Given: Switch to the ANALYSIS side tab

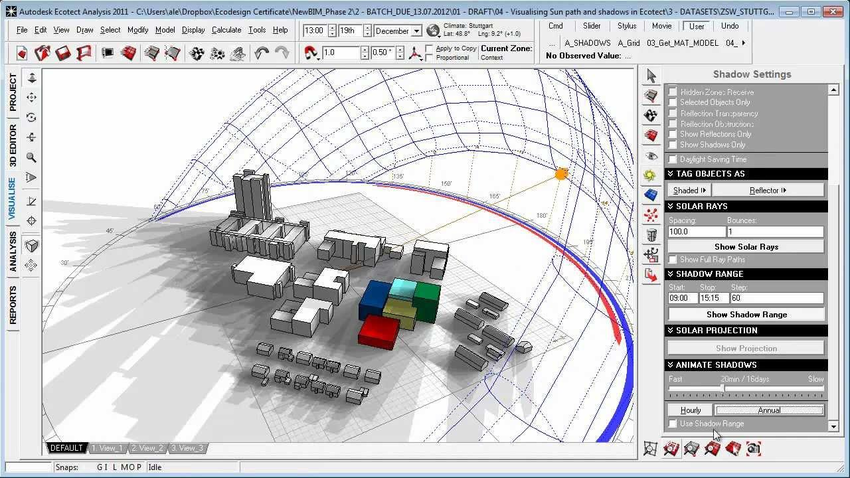Looking at the screenshot, I should point(13,251).
